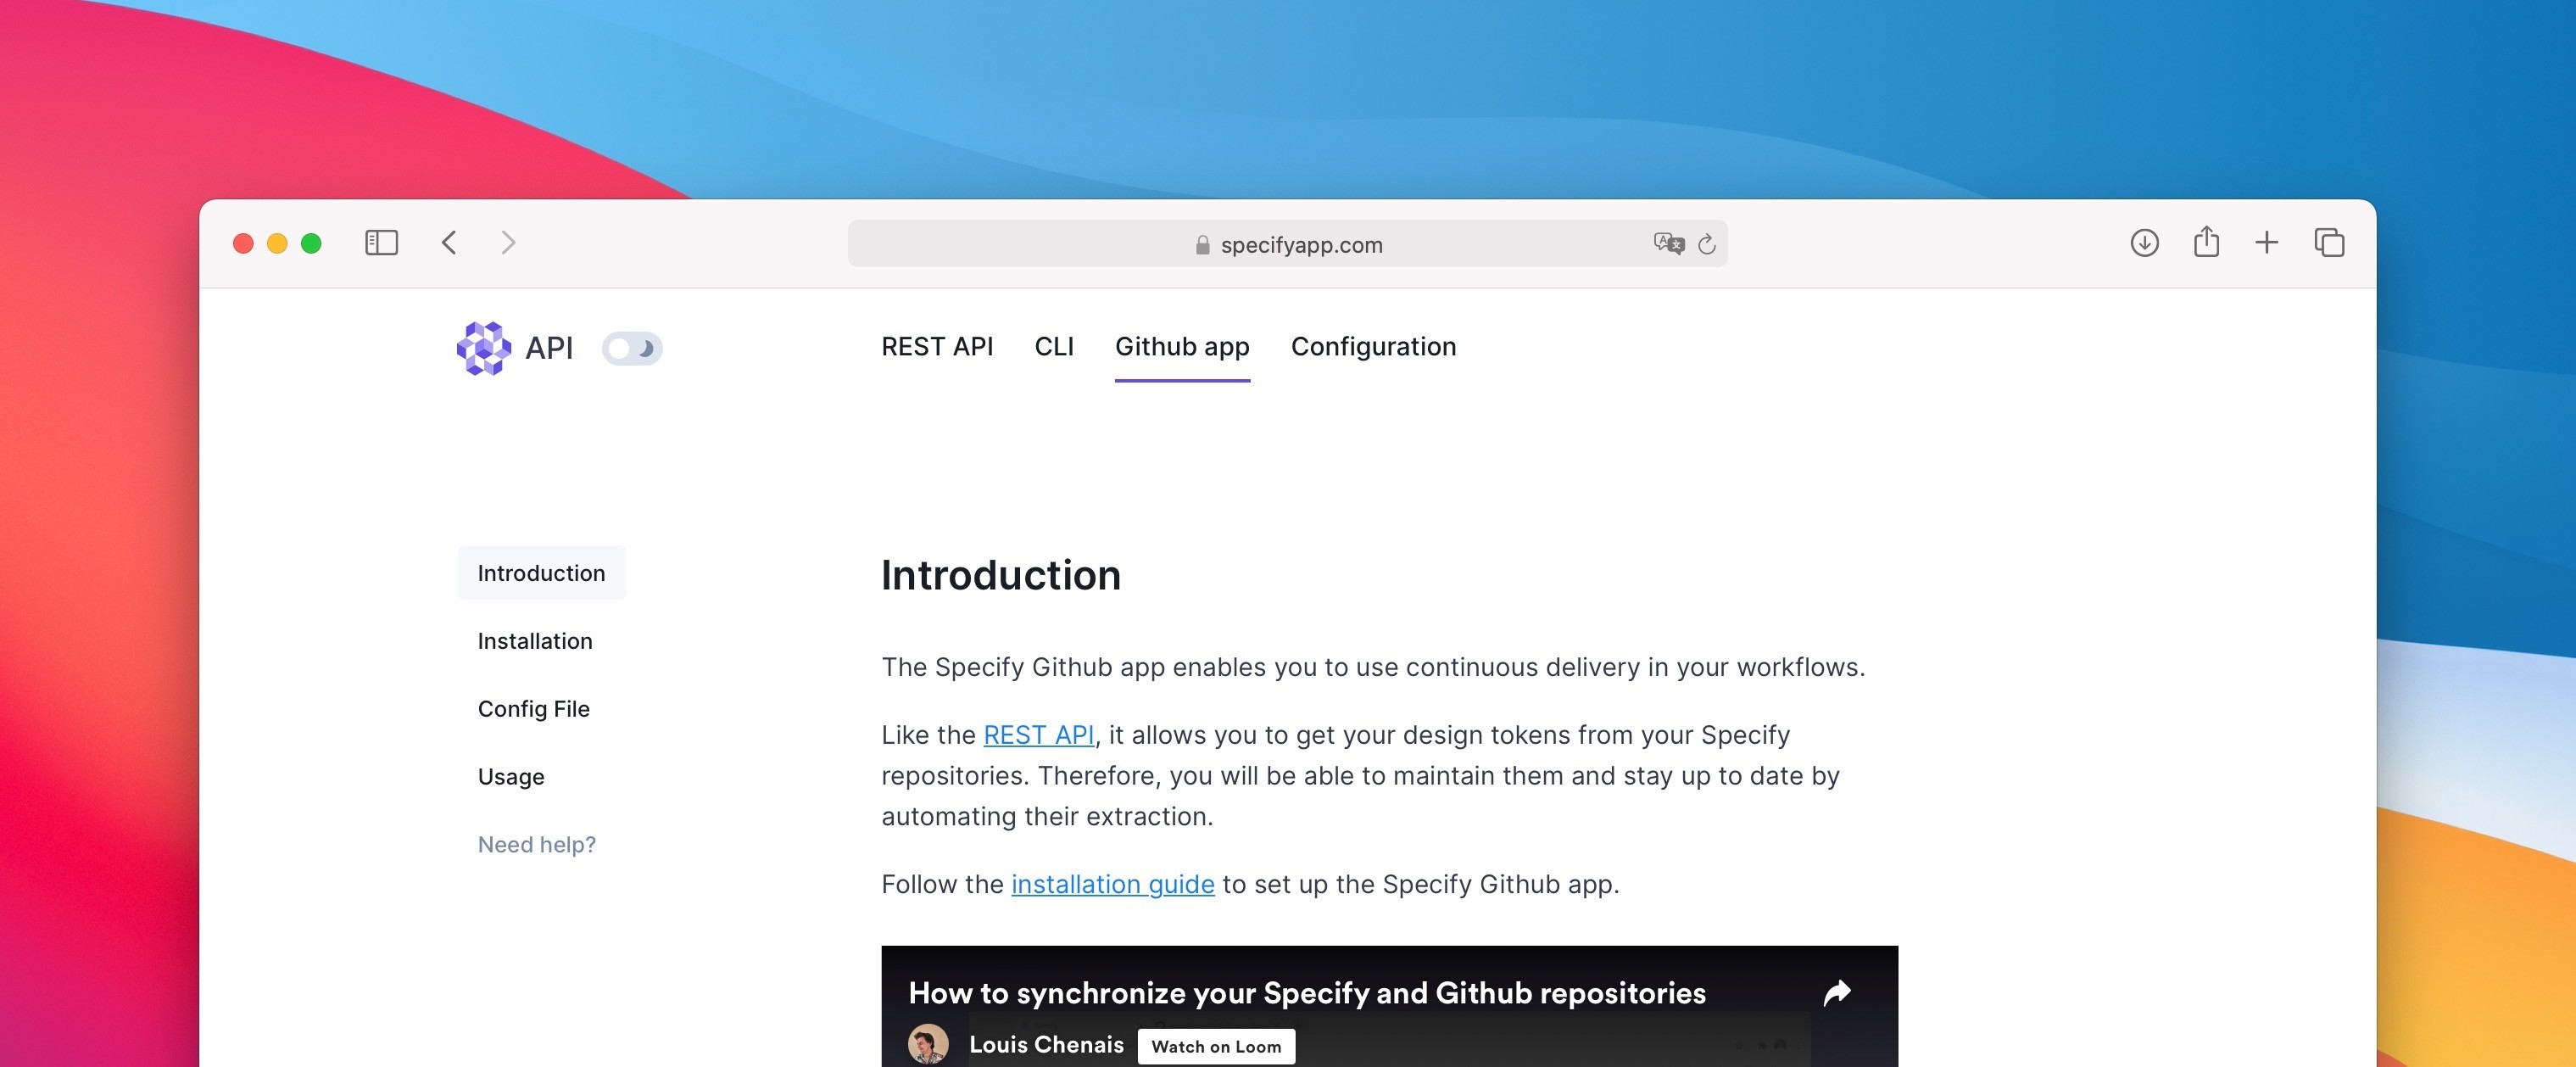Image resolution: width=2576 pixels, height=1067 pixels.
Task: Open the REST API tab
Action: click(x=937, y=346)
